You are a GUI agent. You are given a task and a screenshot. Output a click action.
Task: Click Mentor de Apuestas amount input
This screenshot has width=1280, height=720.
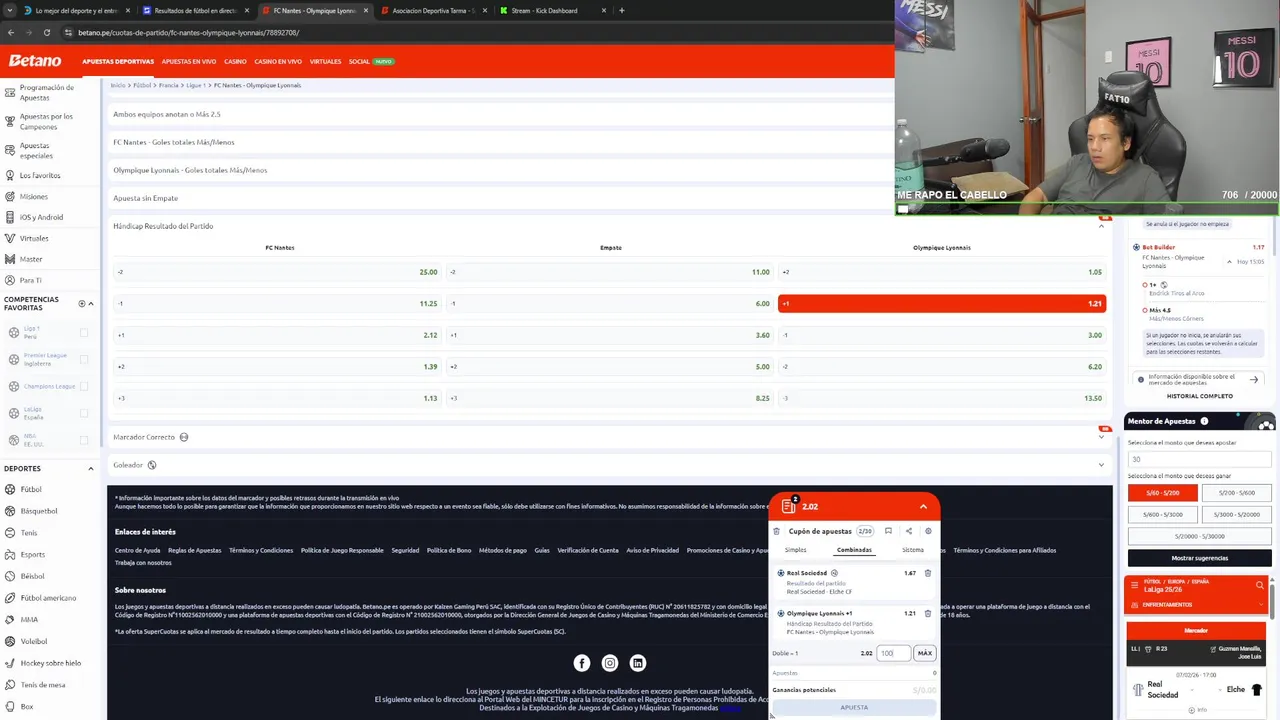tap(1200, 459)
